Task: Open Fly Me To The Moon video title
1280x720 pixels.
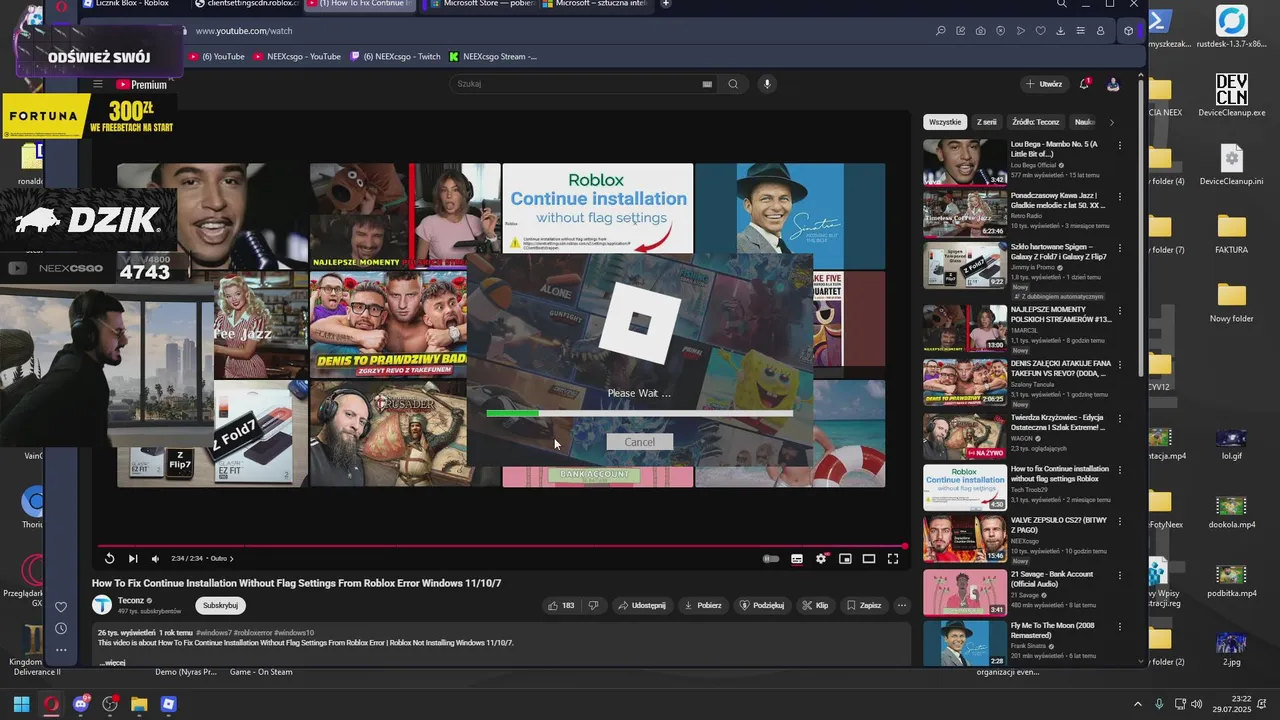Action: point(1052,630)
